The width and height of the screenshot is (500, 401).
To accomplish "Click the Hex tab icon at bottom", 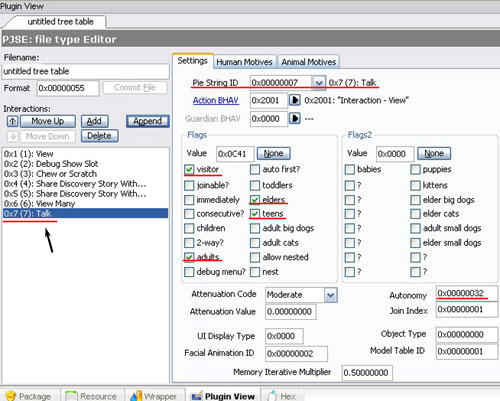I will pos(273,396).
